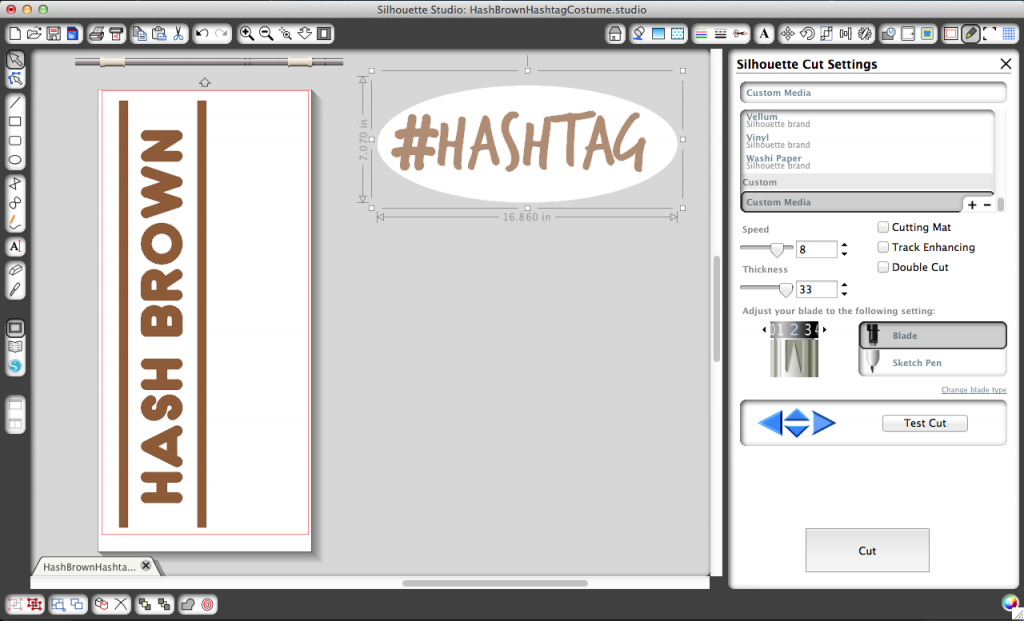Image resolution: width=1024 pixels, height=621 pixels.
Task: Select the HASH BROWN text on page
Action: click(161, 317)
